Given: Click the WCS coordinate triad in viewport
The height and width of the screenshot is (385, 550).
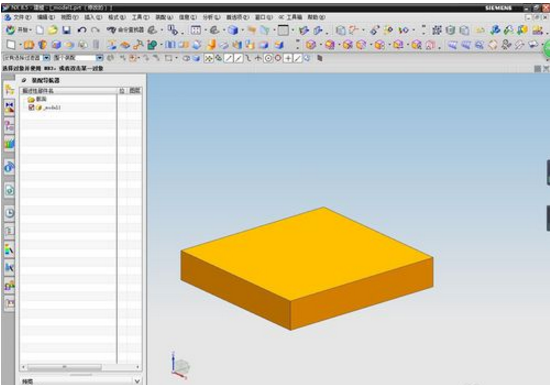Looking at the screenshot, I should pos(180,365).
